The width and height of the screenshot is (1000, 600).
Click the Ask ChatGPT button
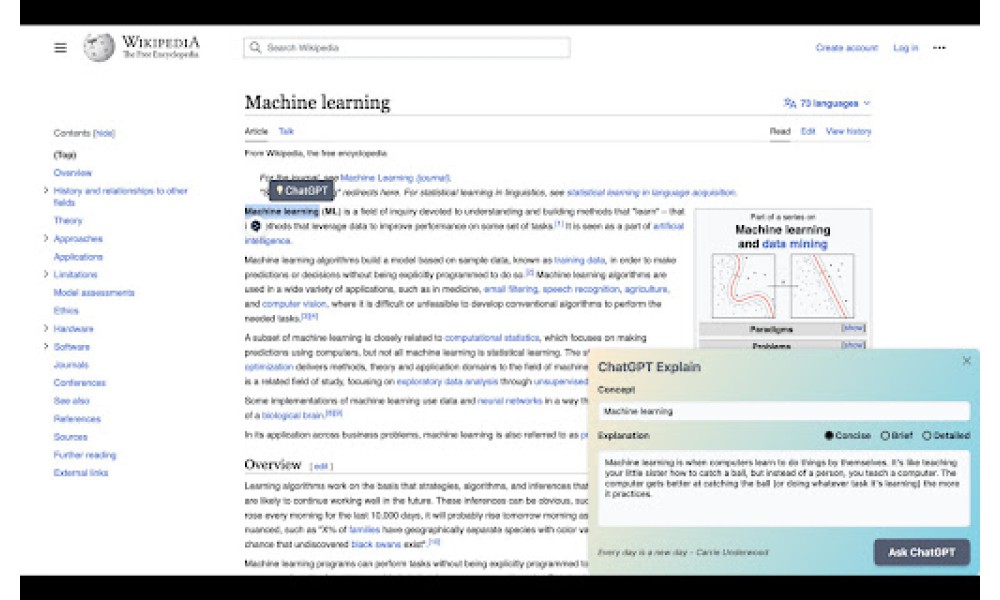tap(922, 552)
